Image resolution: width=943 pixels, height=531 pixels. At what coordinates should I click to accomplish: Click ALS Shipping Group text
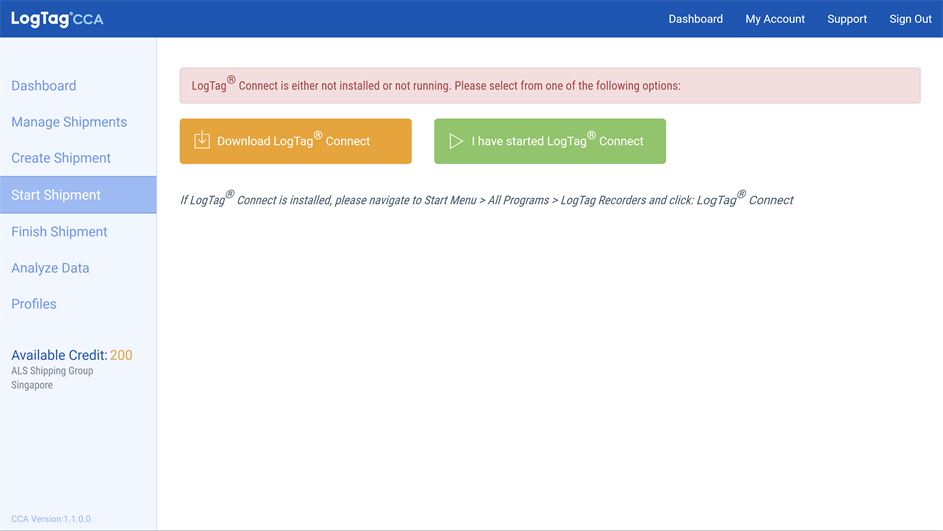tap(52, 370)
